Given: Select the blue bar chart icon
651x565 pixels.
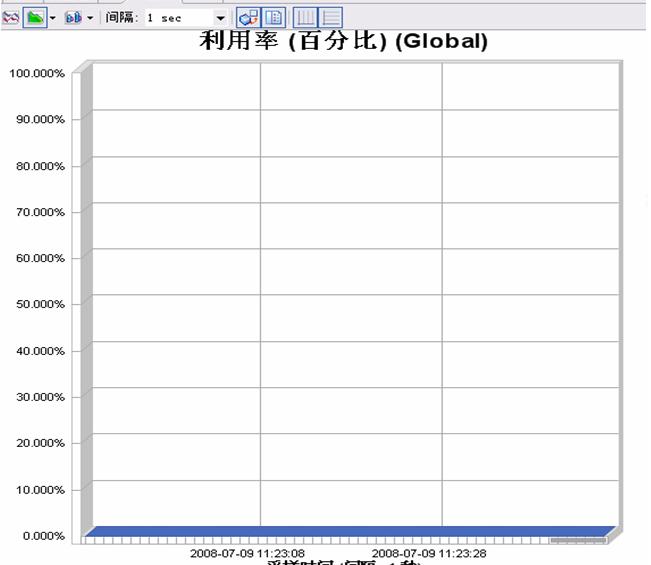Looking at the screenshot, I should point(73,18).
